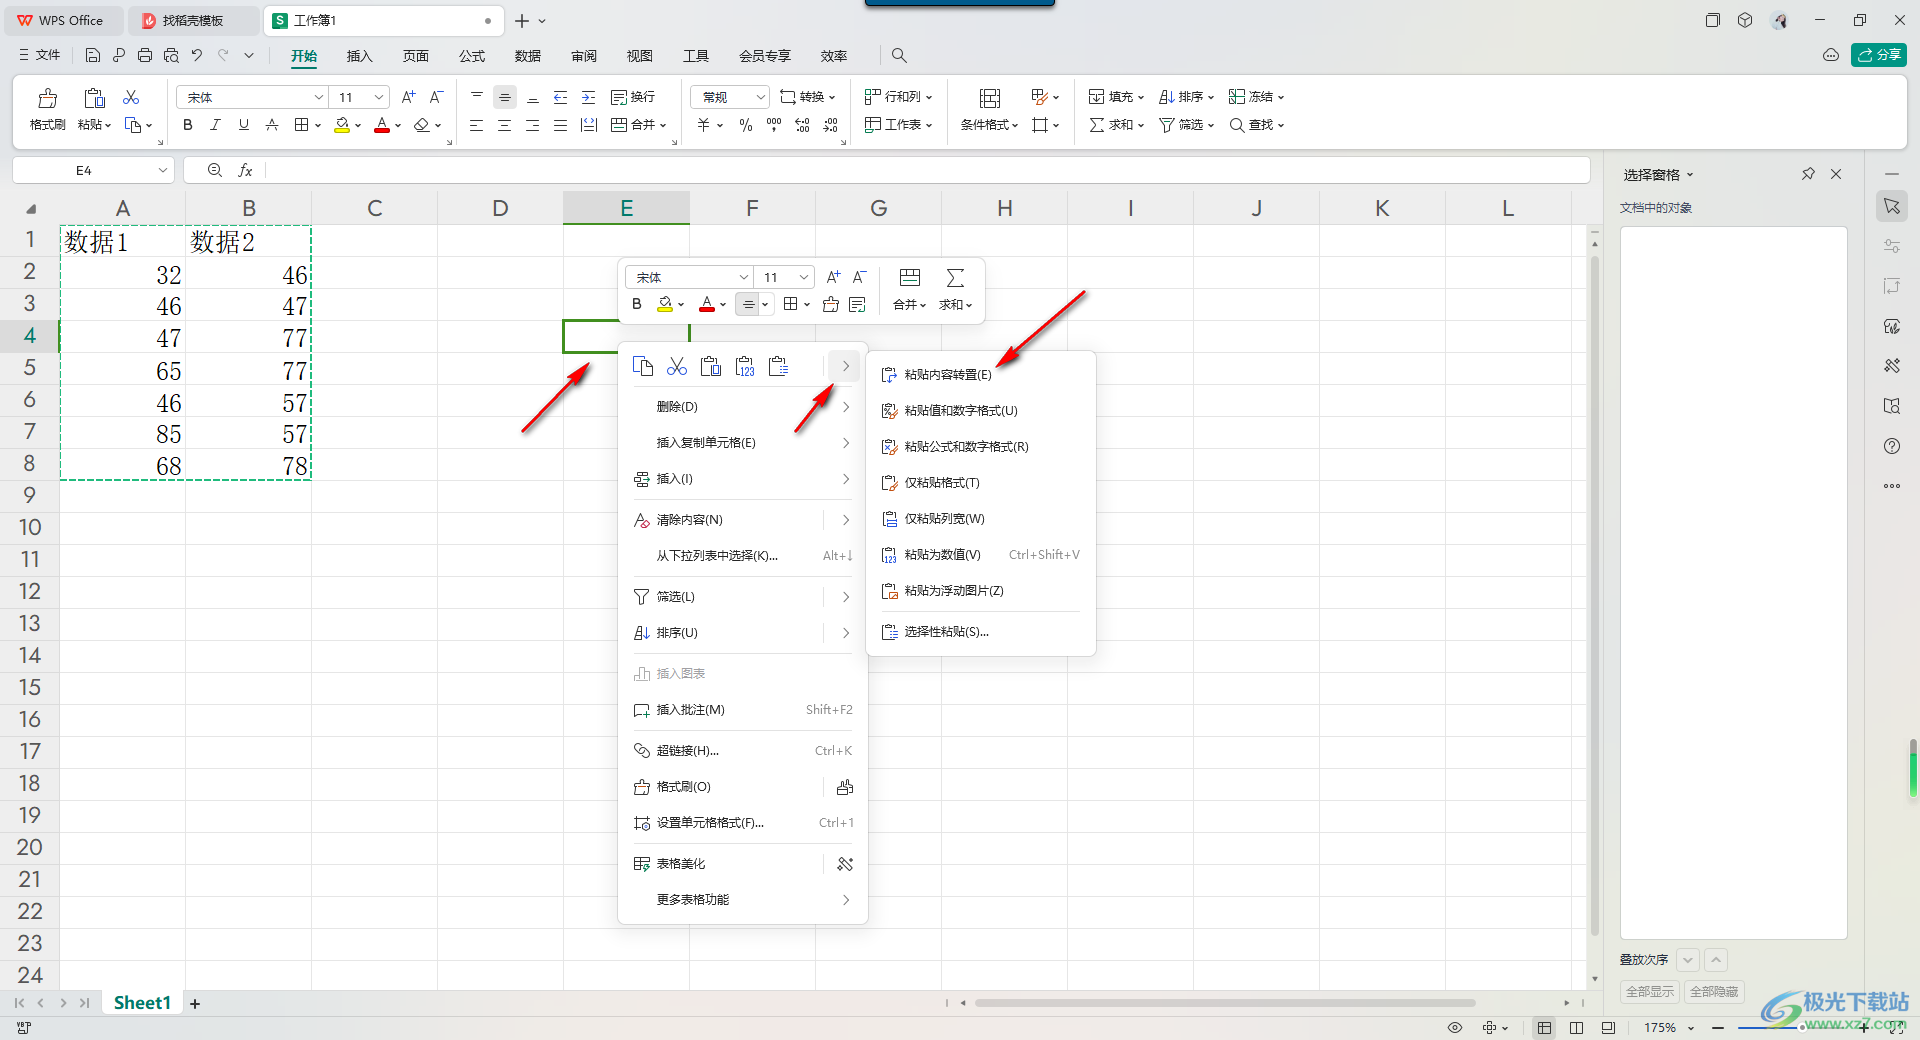Click the 全部显示 button in selection pane
Image resolution: width=1920 pixels, height=1040 pixels.
click(1649, 992)
